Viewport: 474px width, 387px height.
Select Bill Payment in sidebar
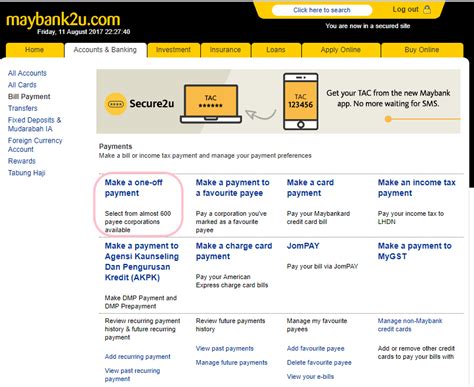pyautogui.click(x=29, y=97)
